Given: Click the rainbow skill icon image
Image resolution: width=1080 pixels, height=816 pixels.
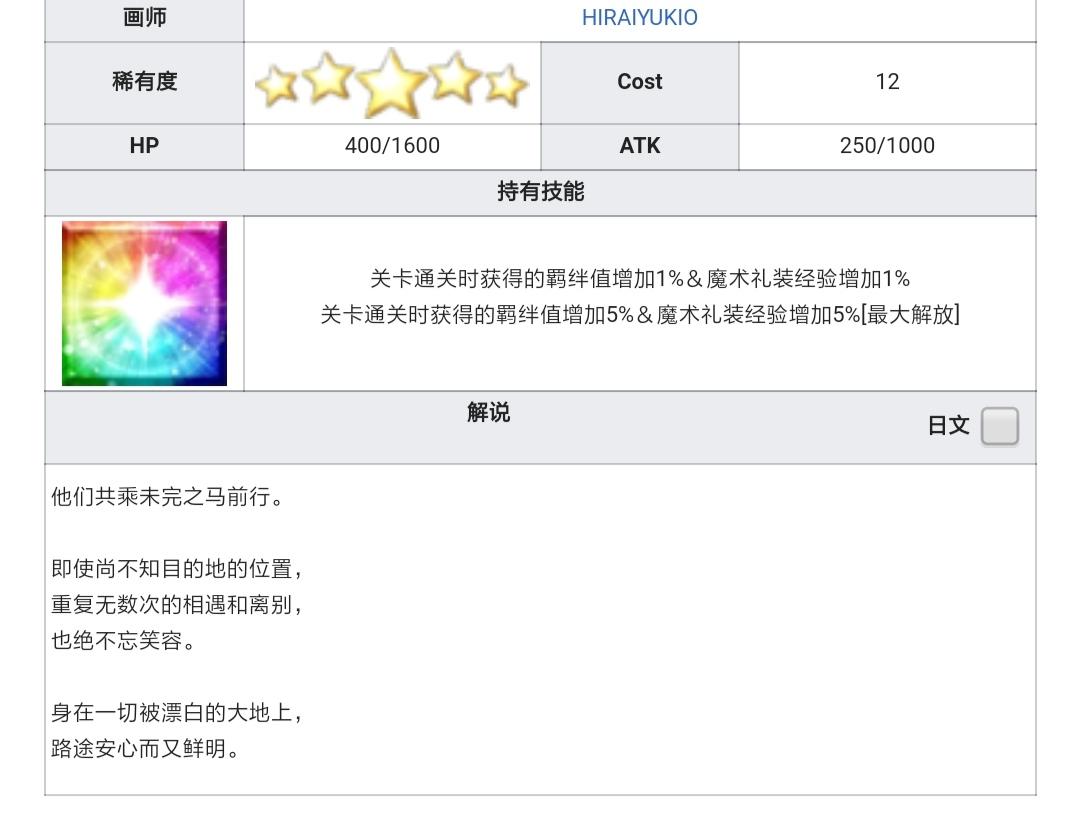Looking at the screenshot, I should 144,303.
